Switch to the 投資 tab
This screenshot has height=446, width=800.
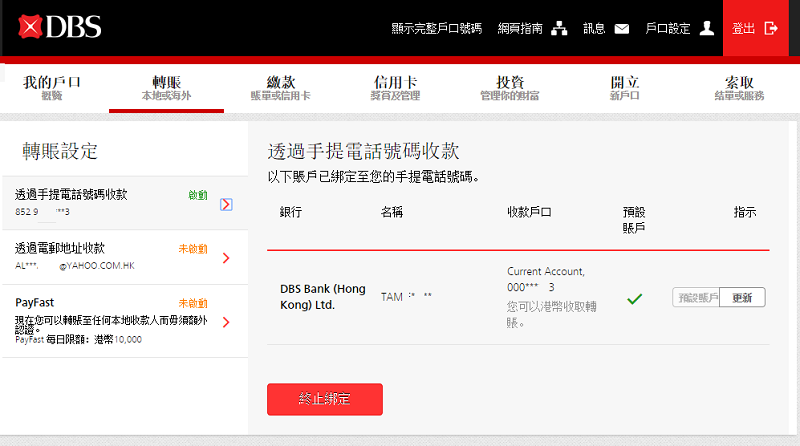[510, 88]
